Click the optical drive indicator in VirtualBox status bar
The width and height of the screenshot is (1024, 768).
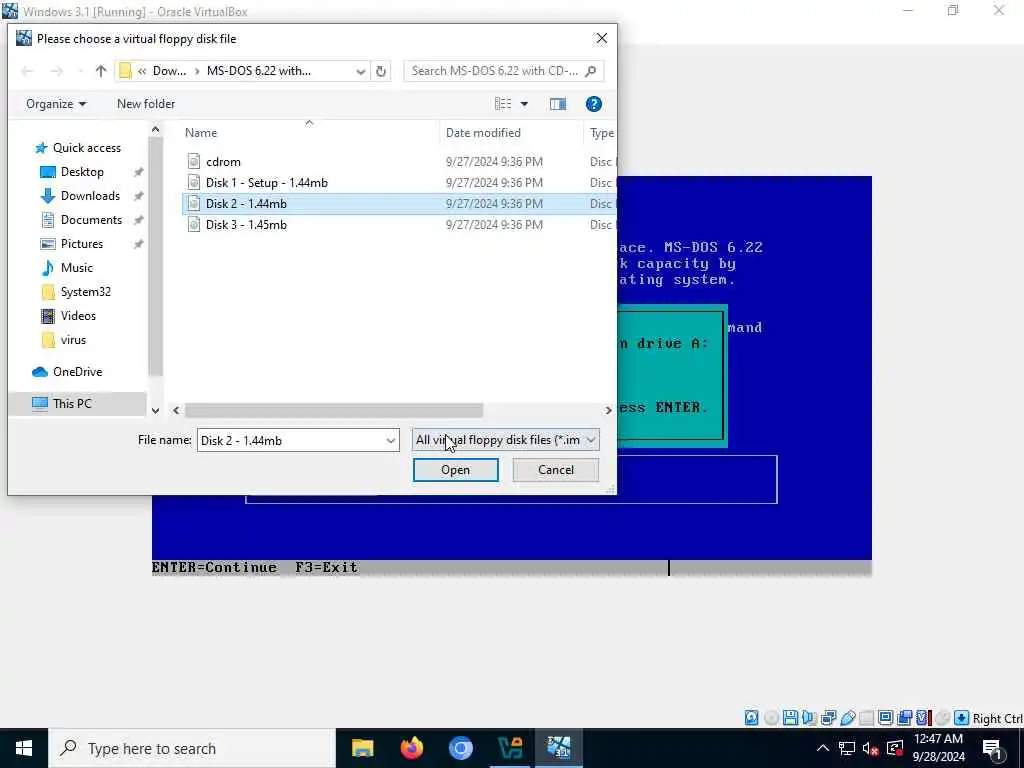tap(771, 718)
